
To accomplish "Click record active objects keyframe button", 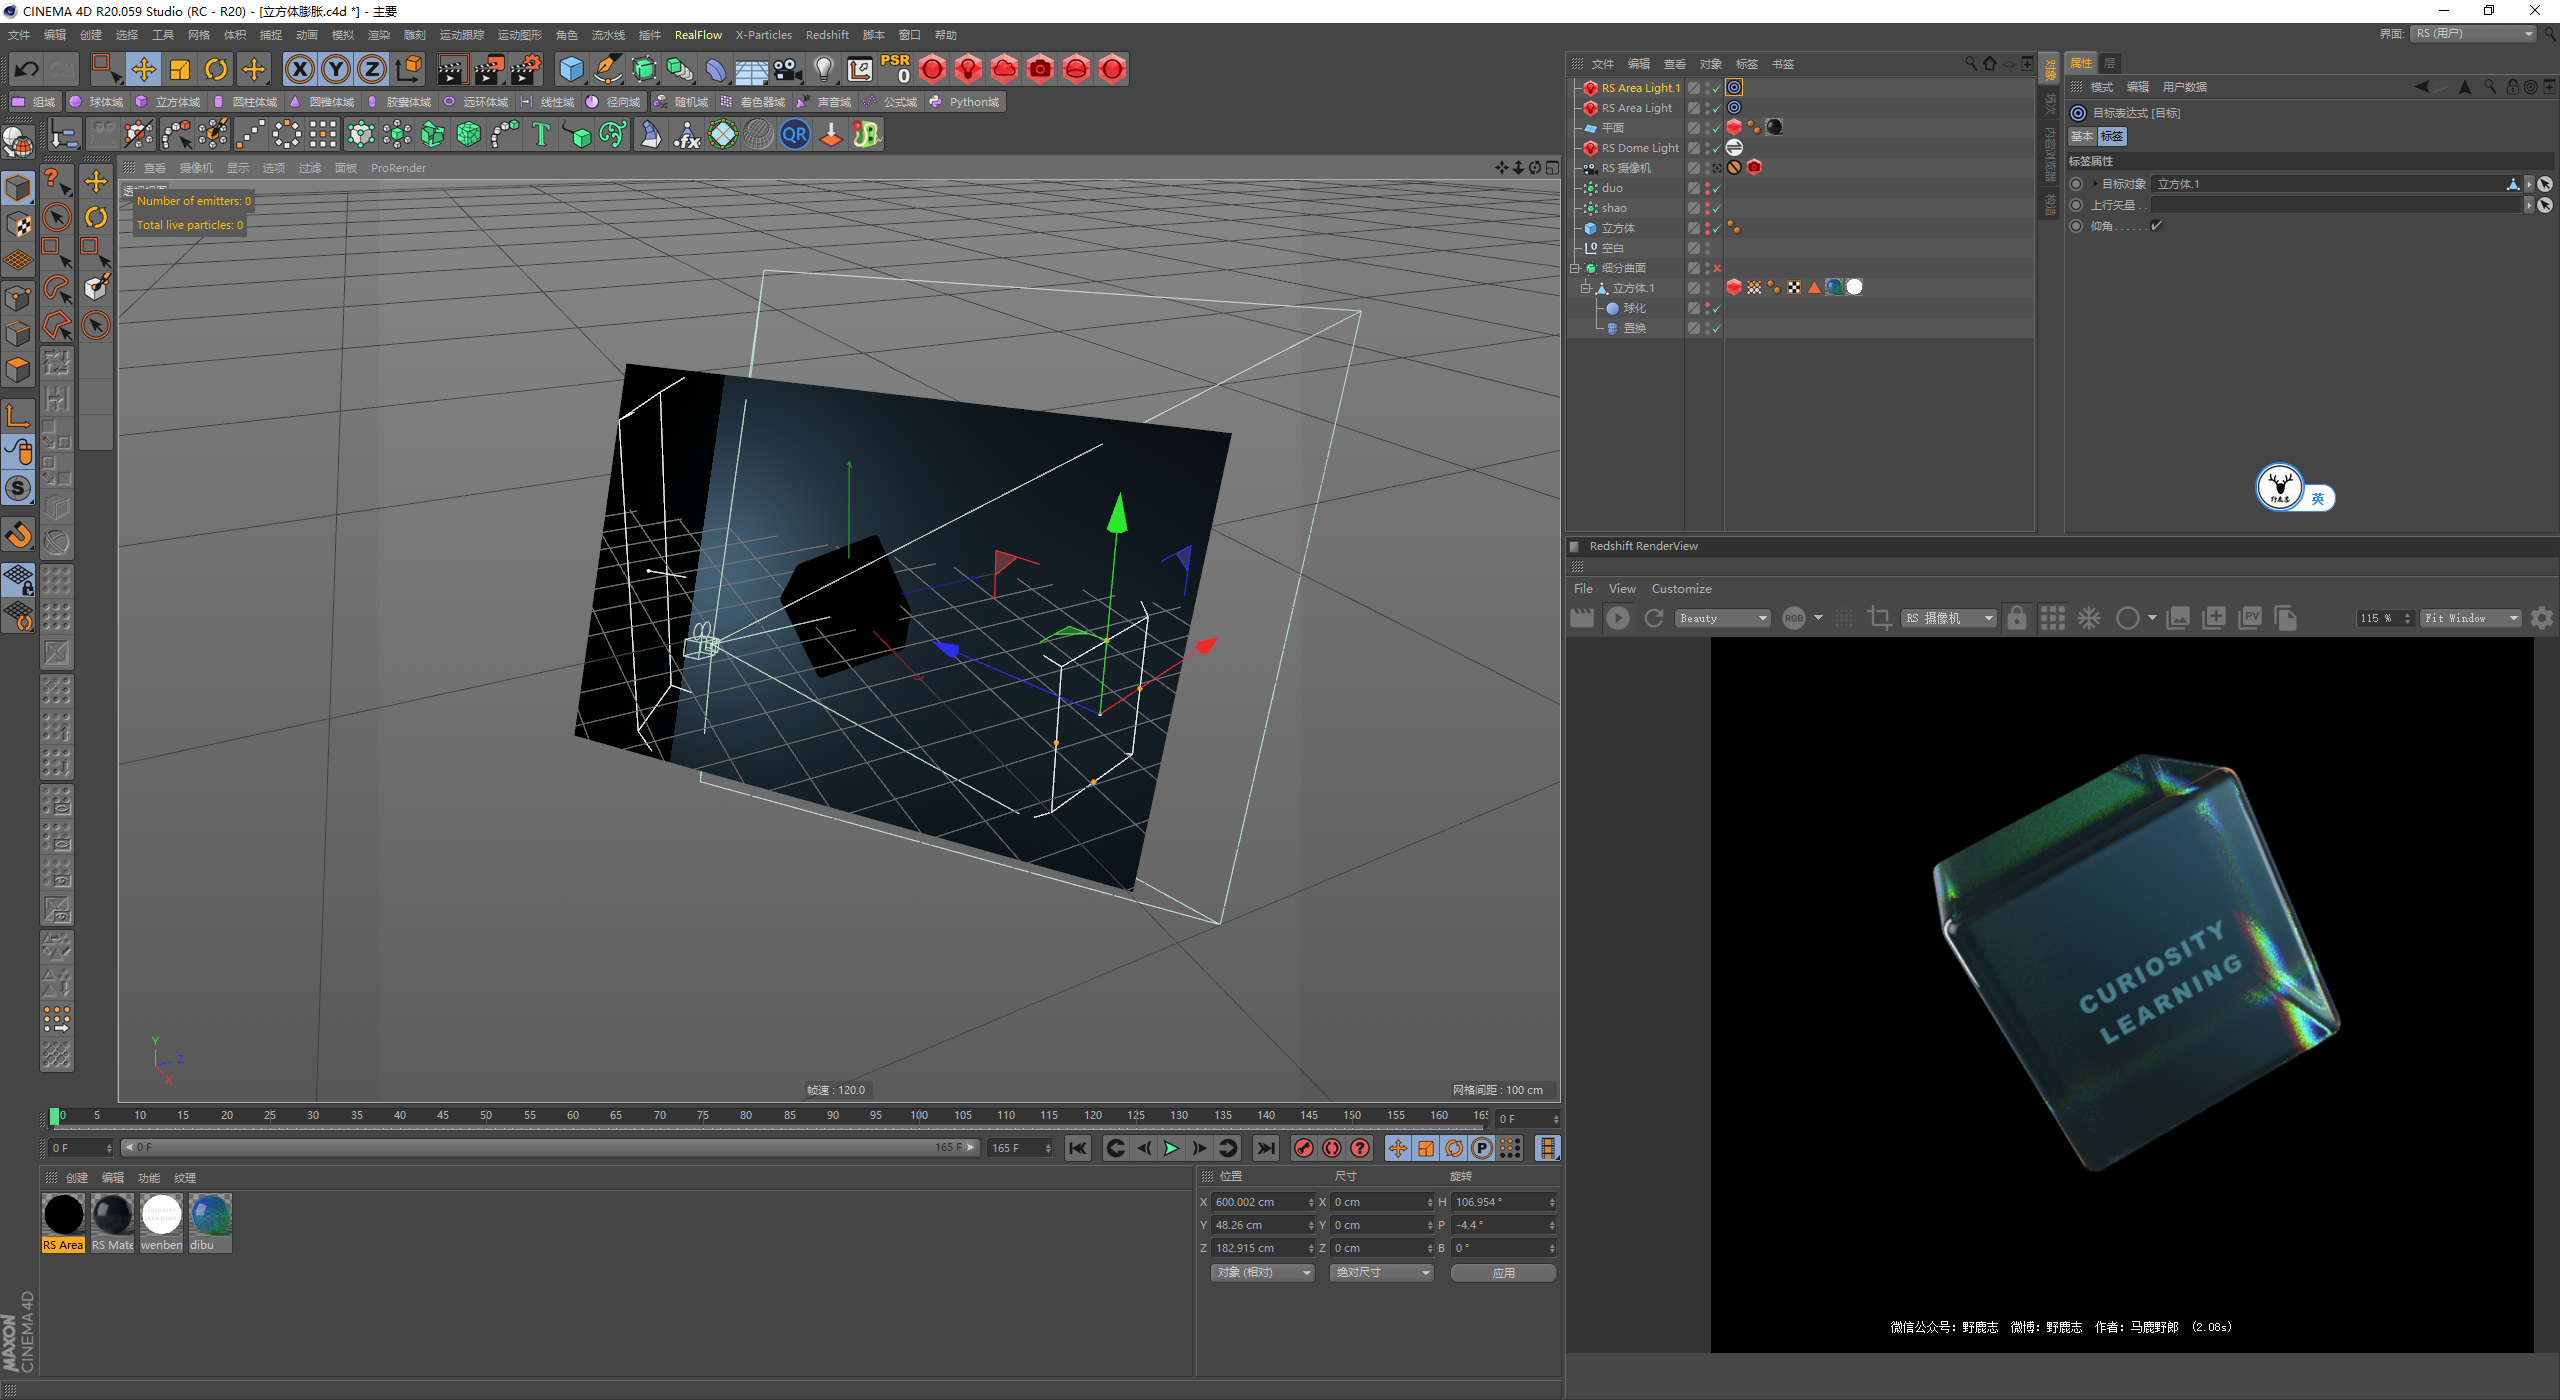I will coord(1303,1148).
